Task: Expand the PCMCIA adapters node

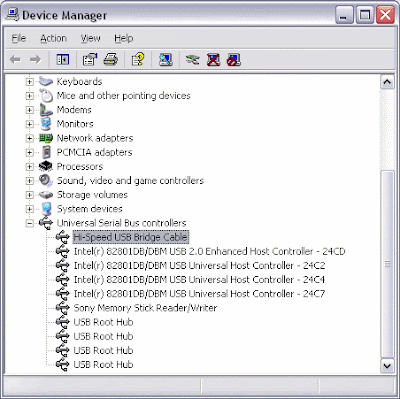Action: click(x=30, y=152)
